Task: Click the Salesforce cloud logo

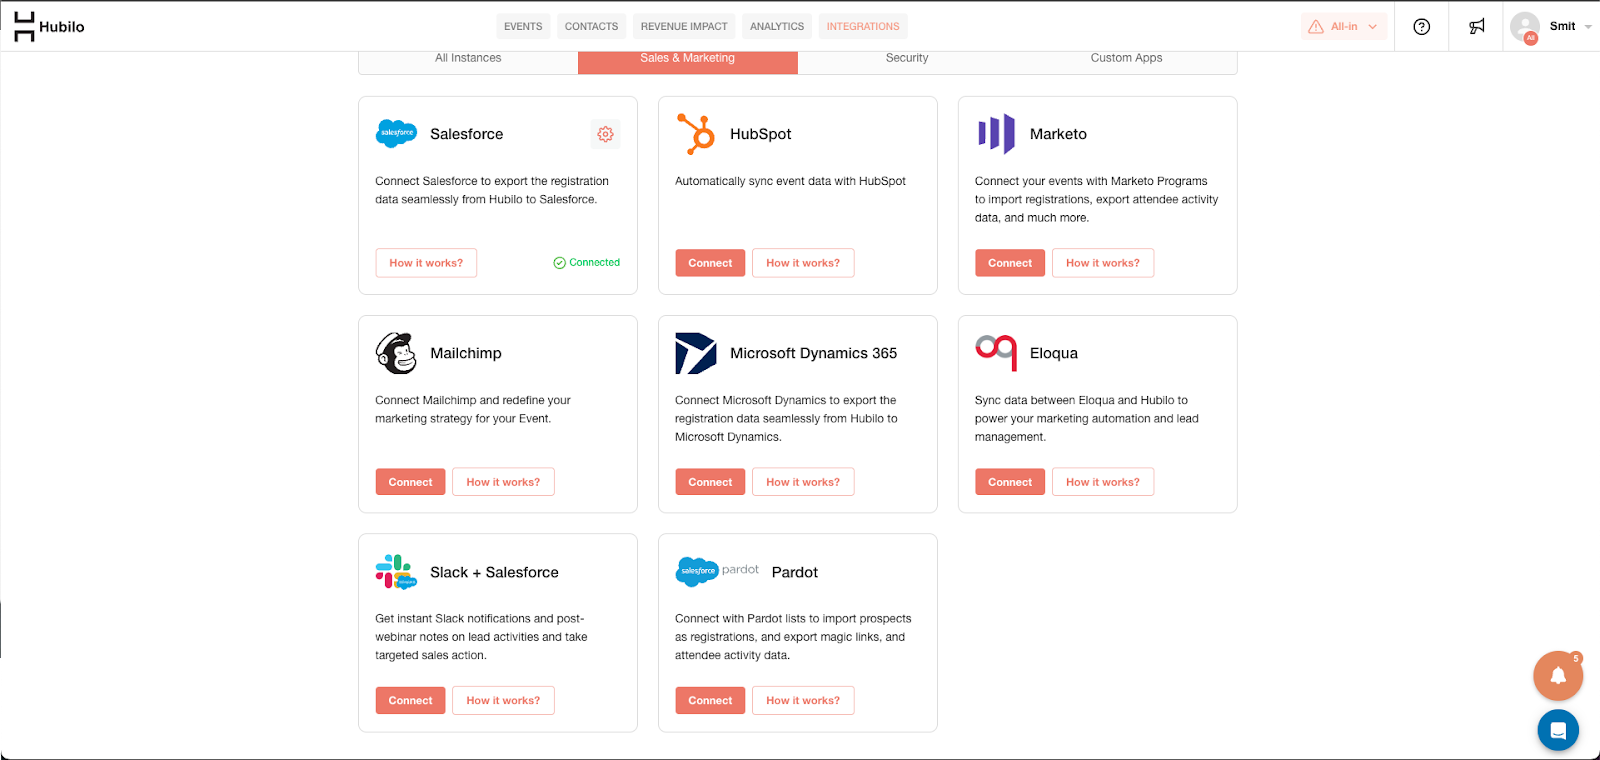Action: (x=396, y=133)
